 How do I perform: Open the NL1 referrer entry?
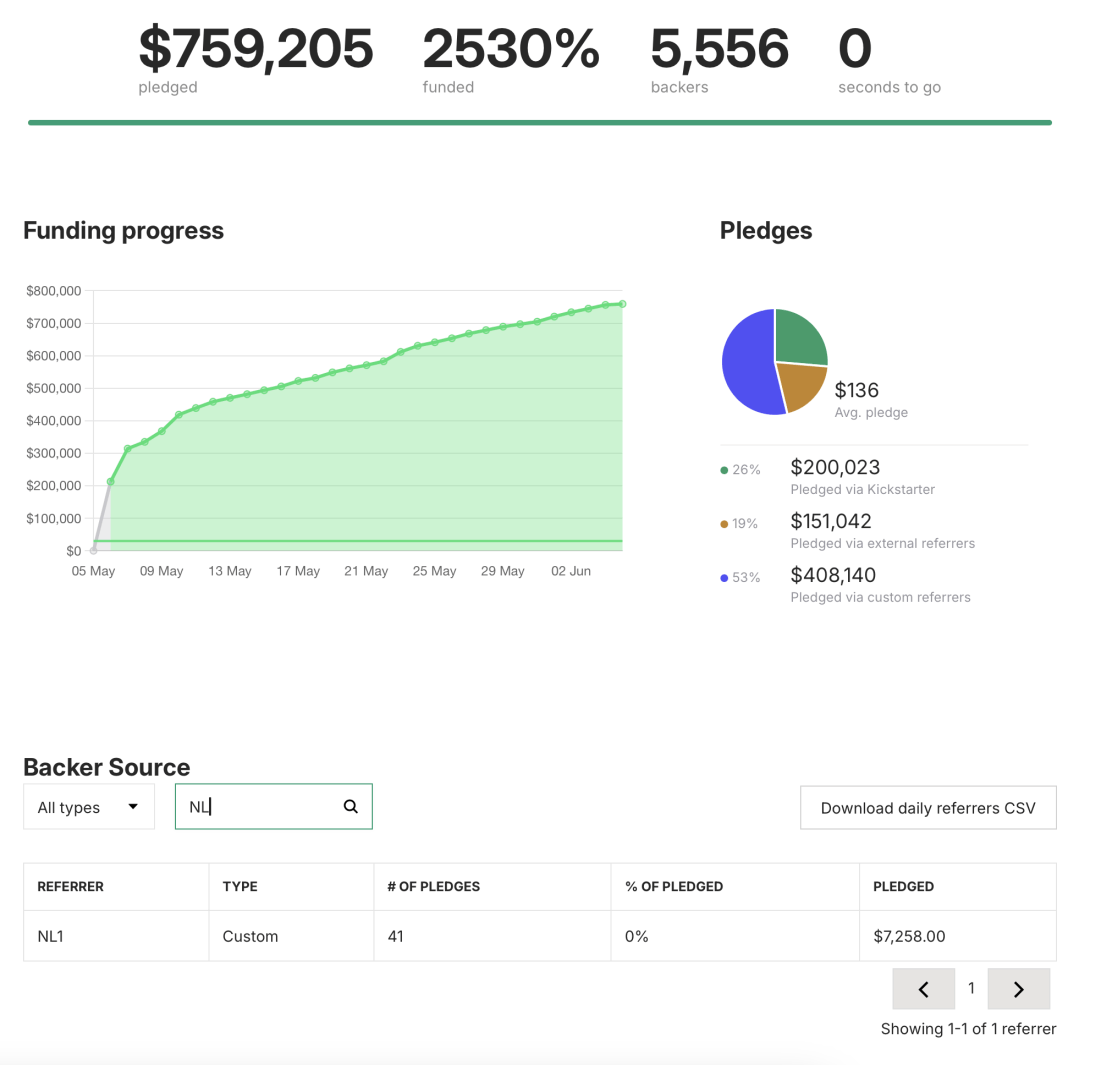click(x=50, y=936)
